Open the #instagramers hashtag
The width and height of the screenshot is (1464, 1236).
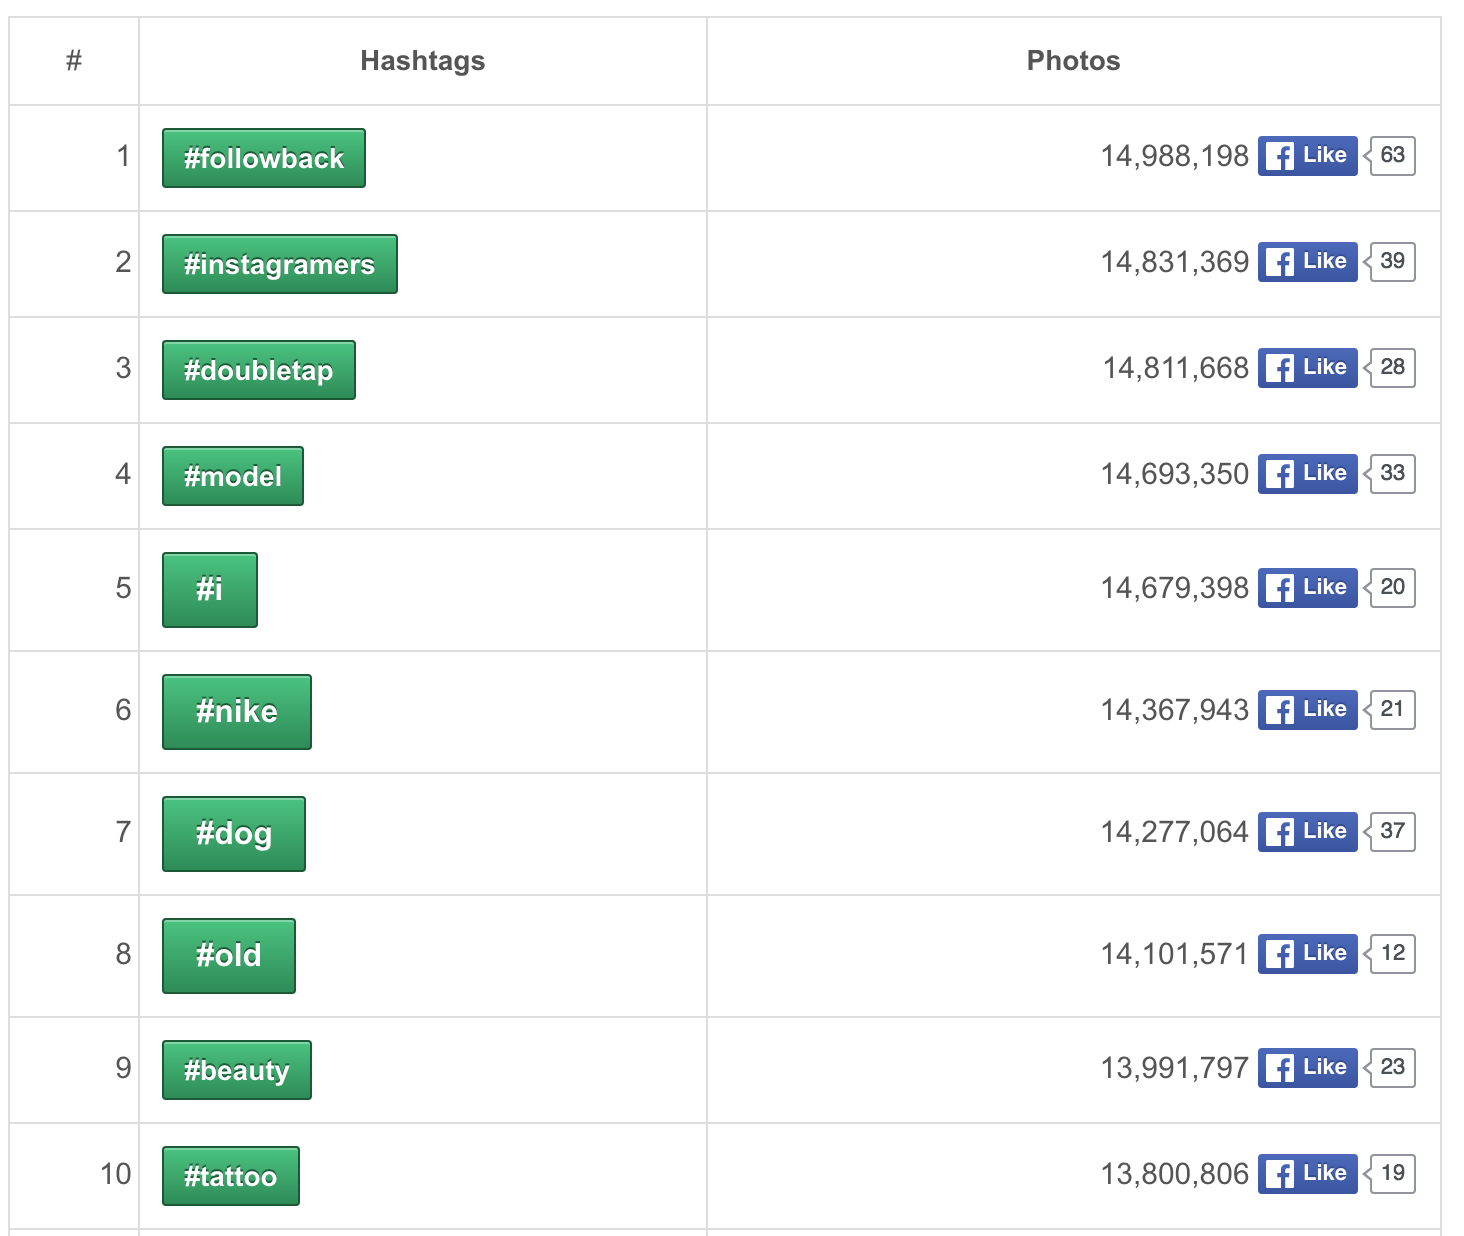click(x=279, y=263)
